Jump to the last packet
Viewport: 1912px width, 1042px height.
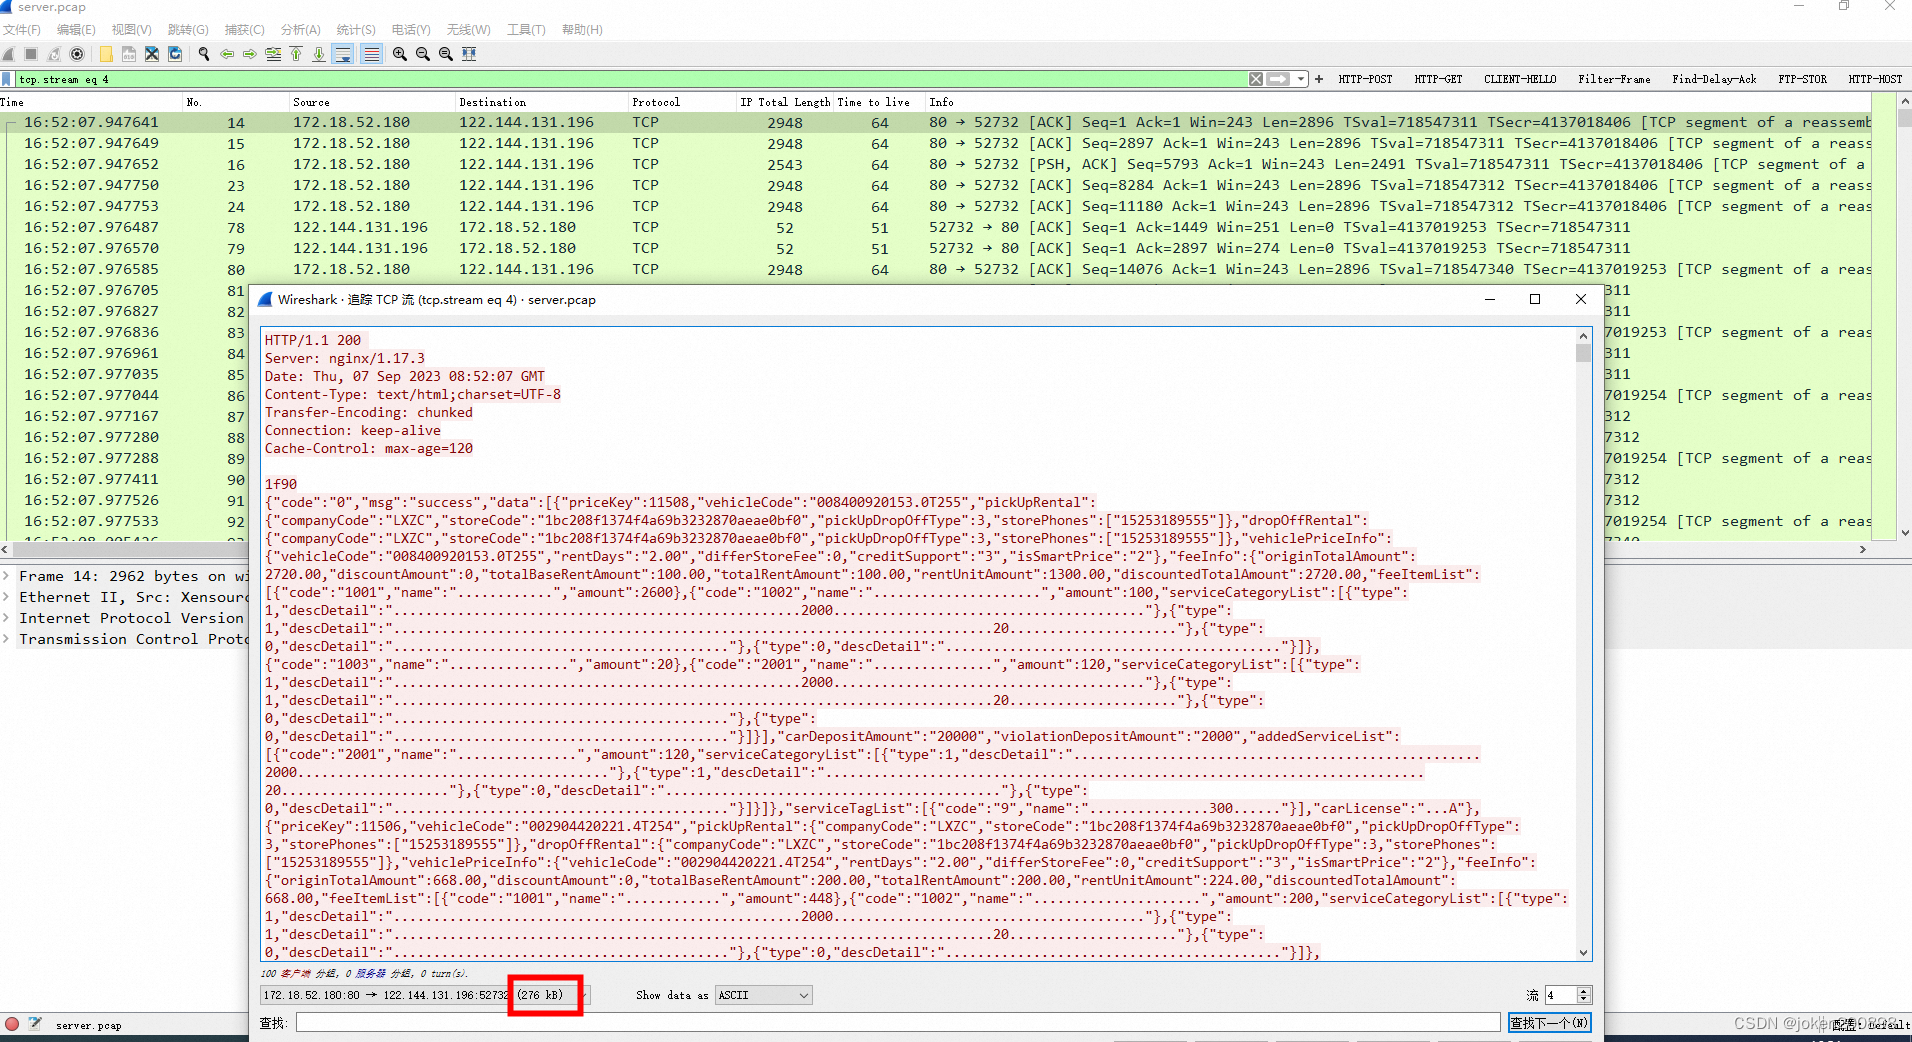tap(319, 54)
